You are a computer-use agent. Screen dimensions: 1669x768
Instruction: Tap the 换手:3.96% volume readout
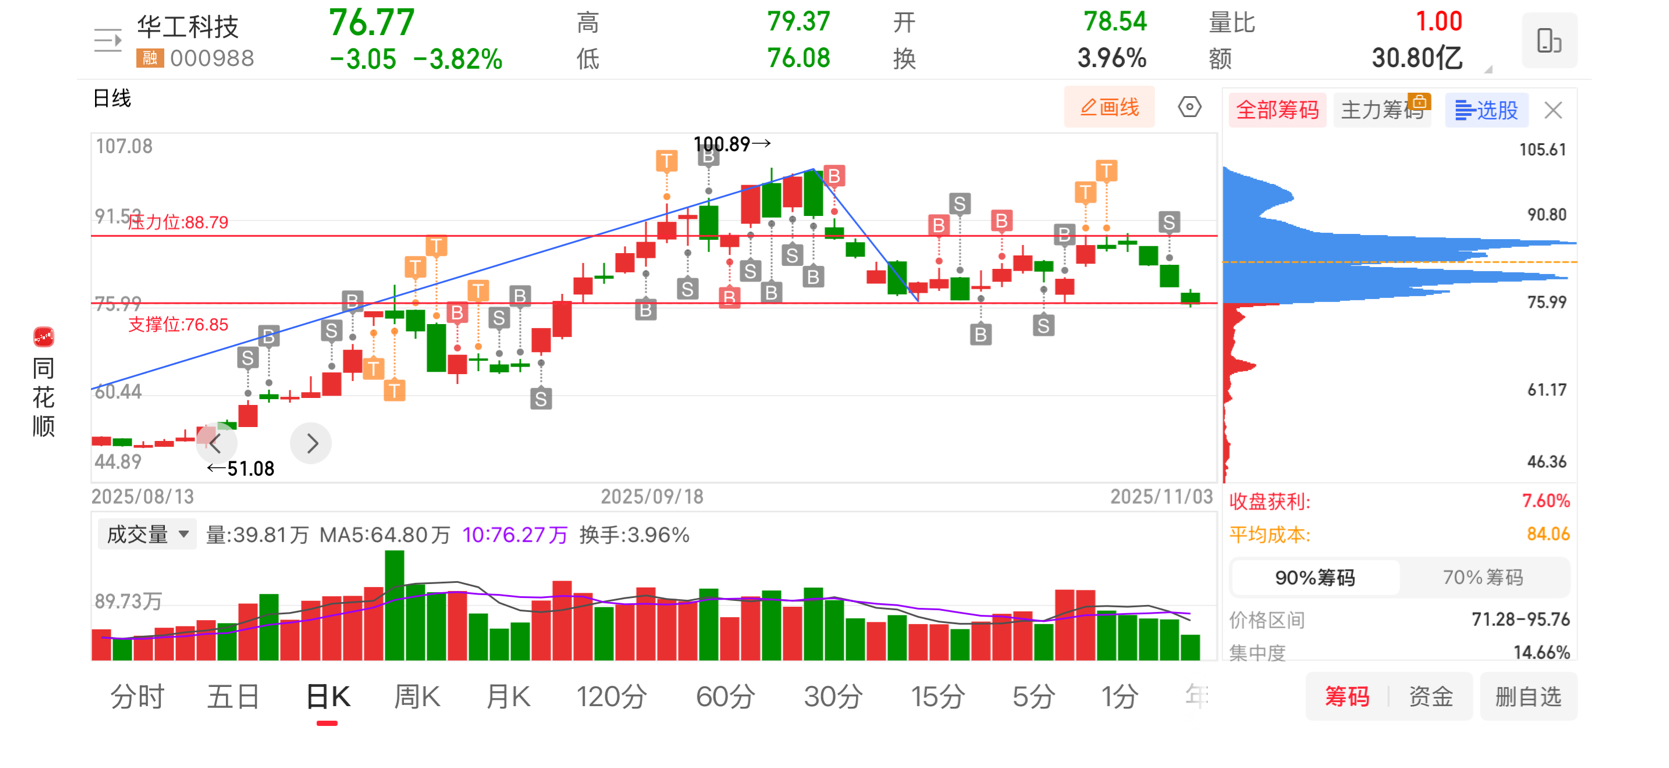click(635, 535)
